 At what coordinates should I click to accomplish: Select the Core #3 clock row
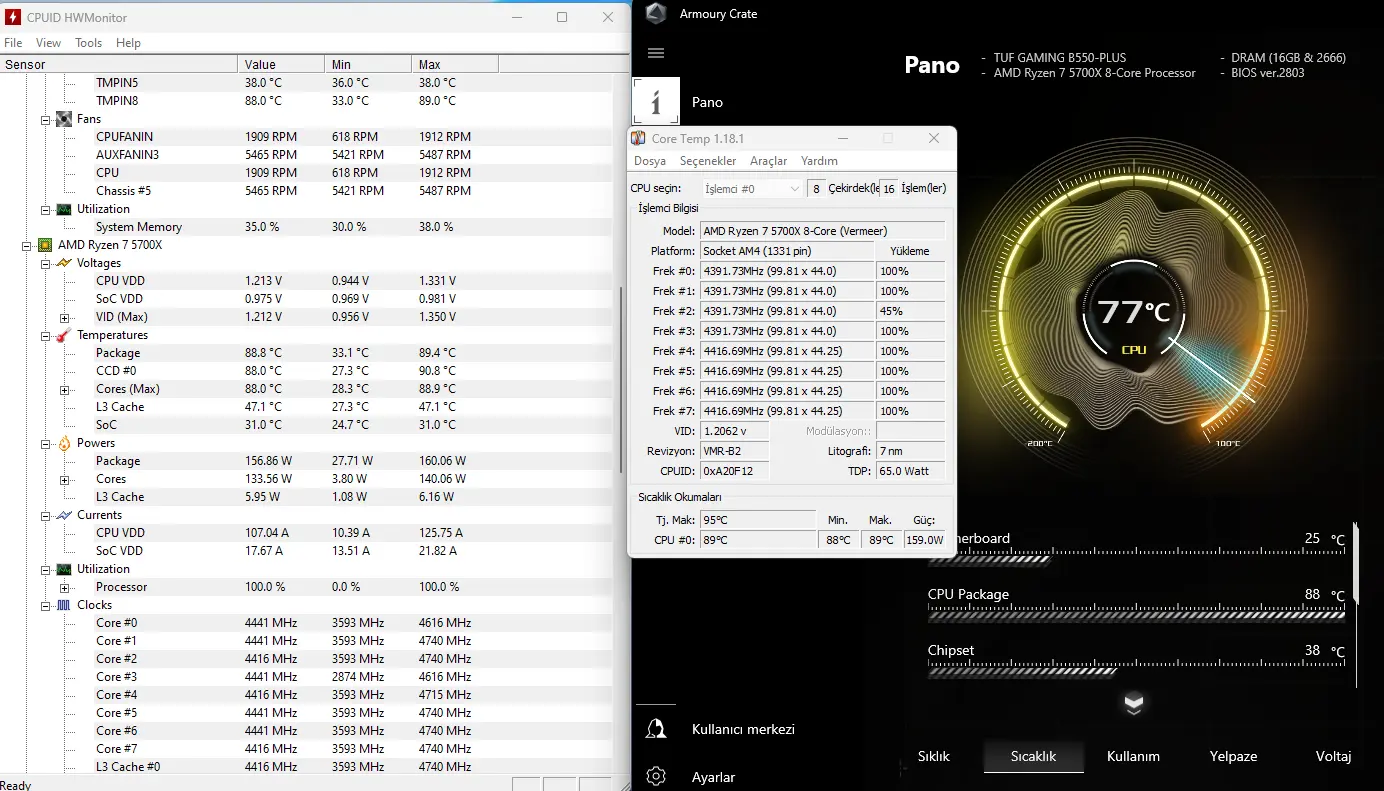(x=305, y=677)
